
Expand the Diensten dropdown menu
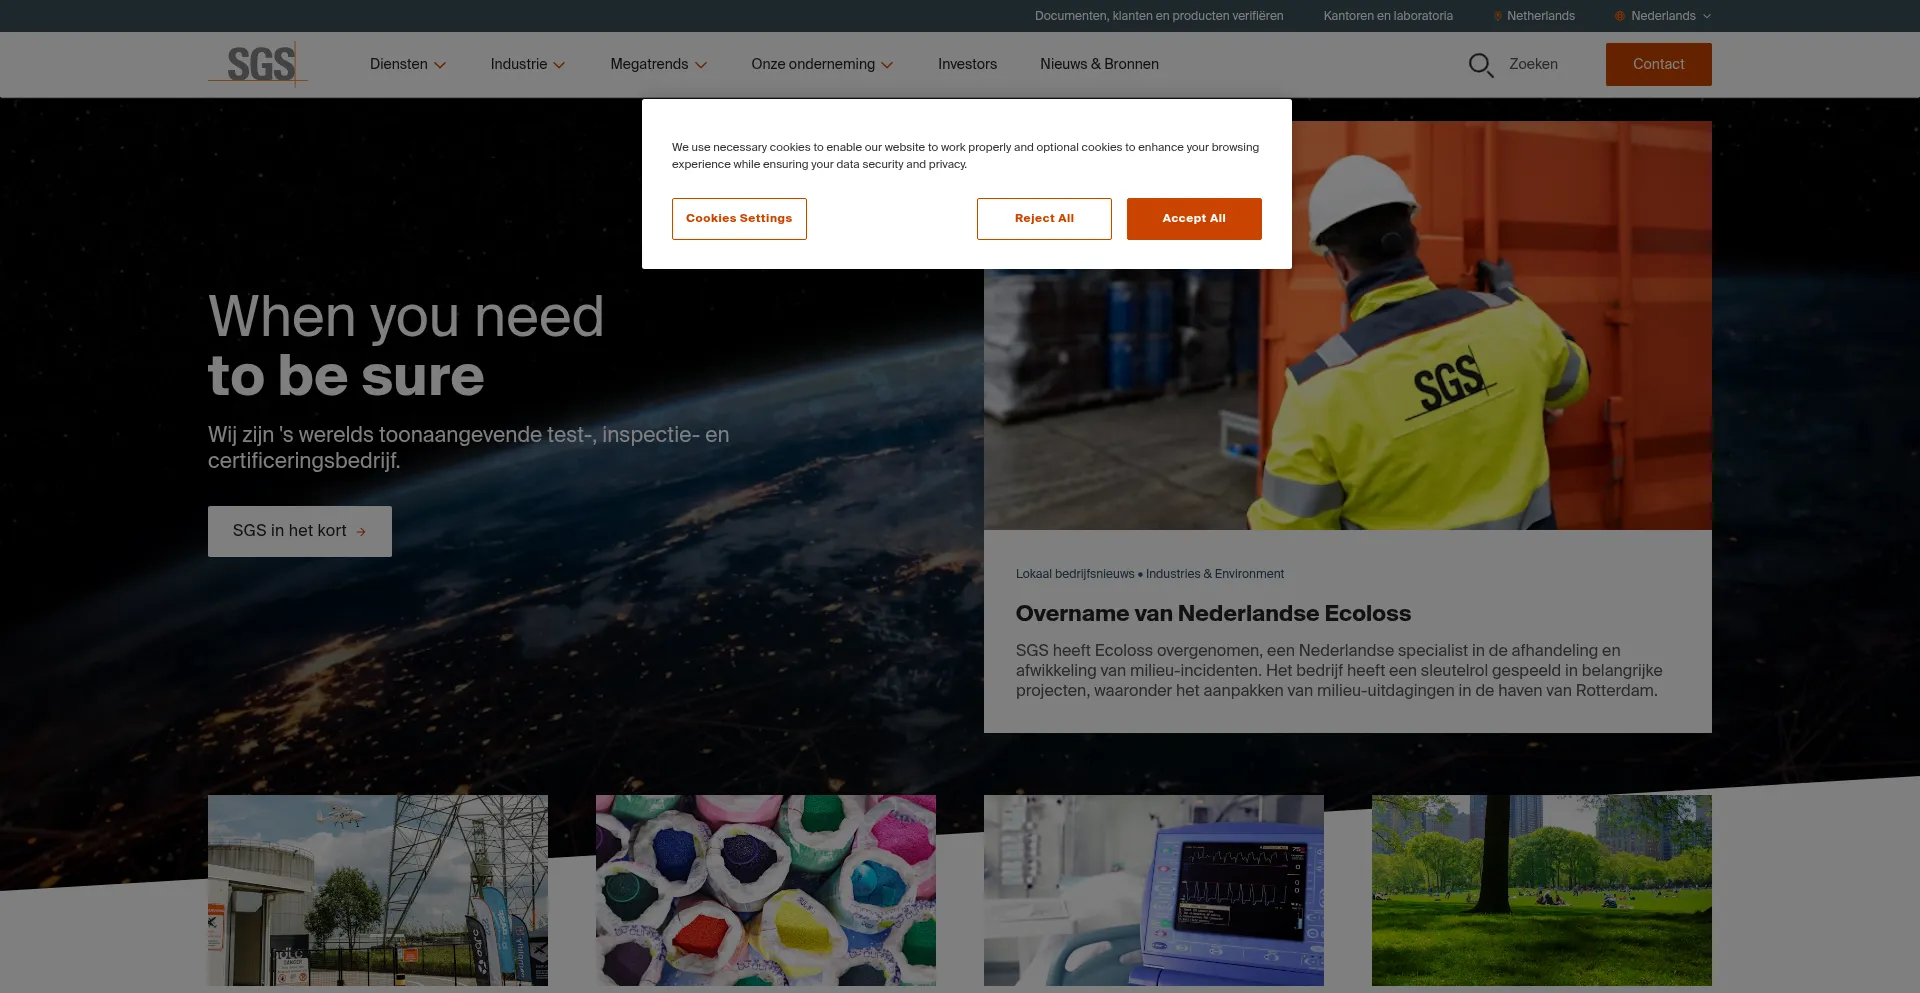pyautogui.click(x=407, y=64)
